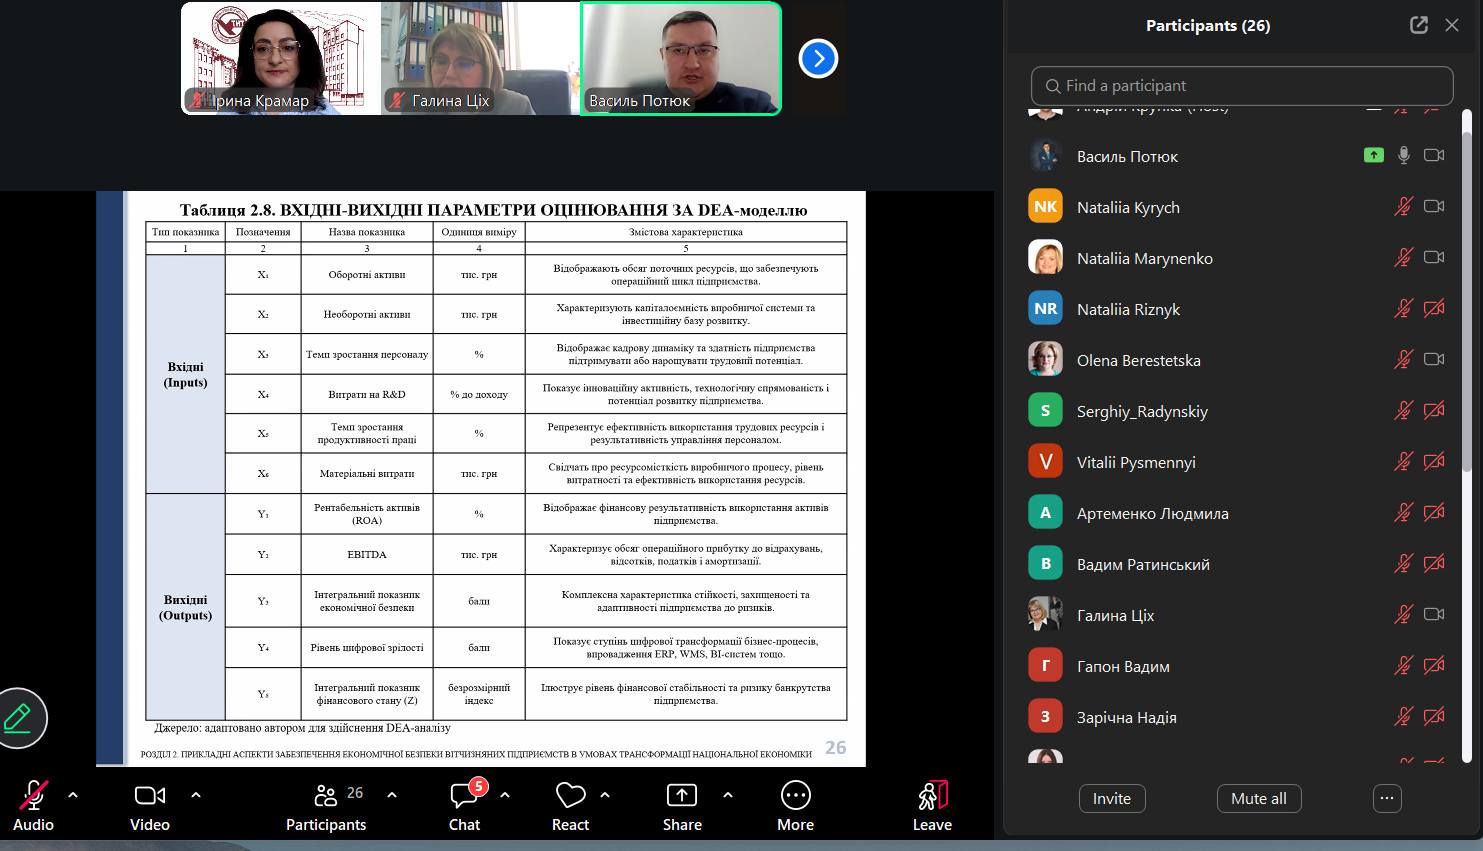Show next video thumbnails with blue arrow
This screenshot has width=1483, height=851.
coord(818,59)
